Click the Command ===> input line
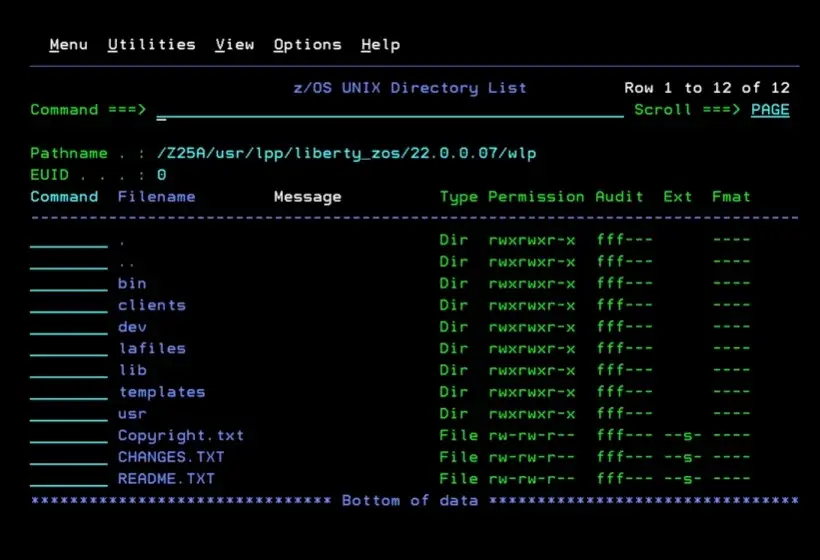The image size is (820, 560). tap(390, 110)
